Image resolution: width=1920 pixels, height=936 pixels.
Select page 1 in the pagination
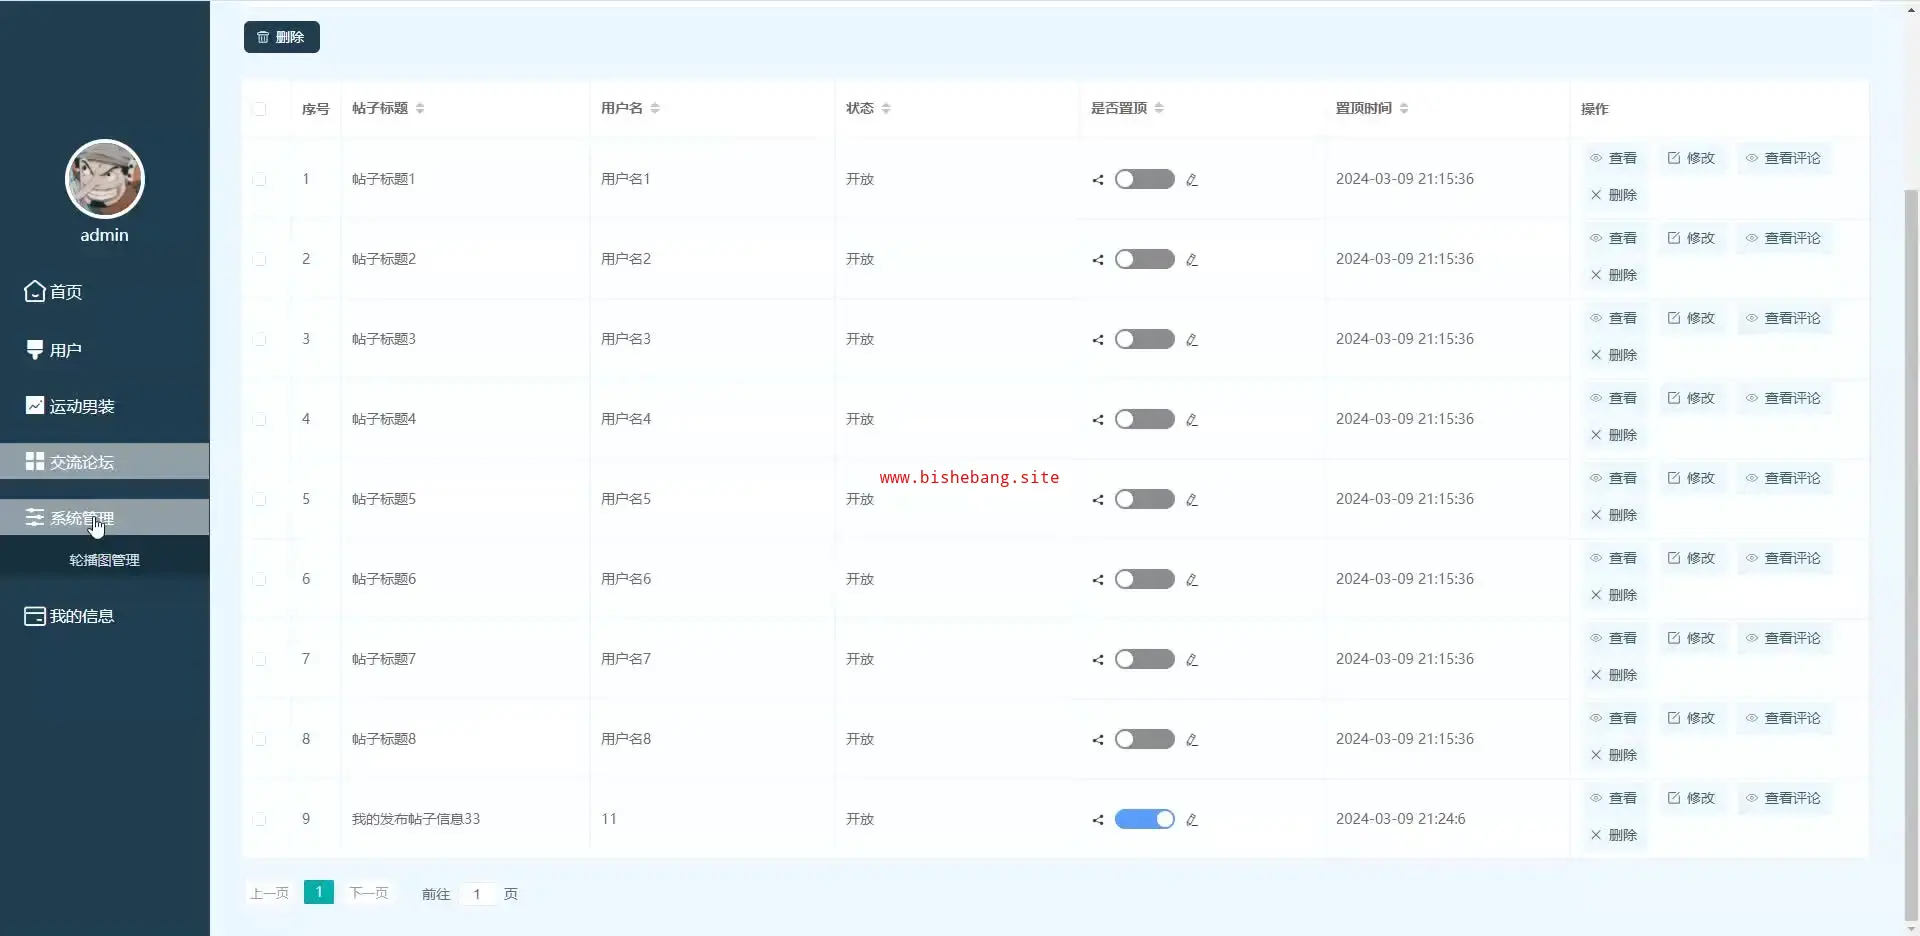[319, 892]
